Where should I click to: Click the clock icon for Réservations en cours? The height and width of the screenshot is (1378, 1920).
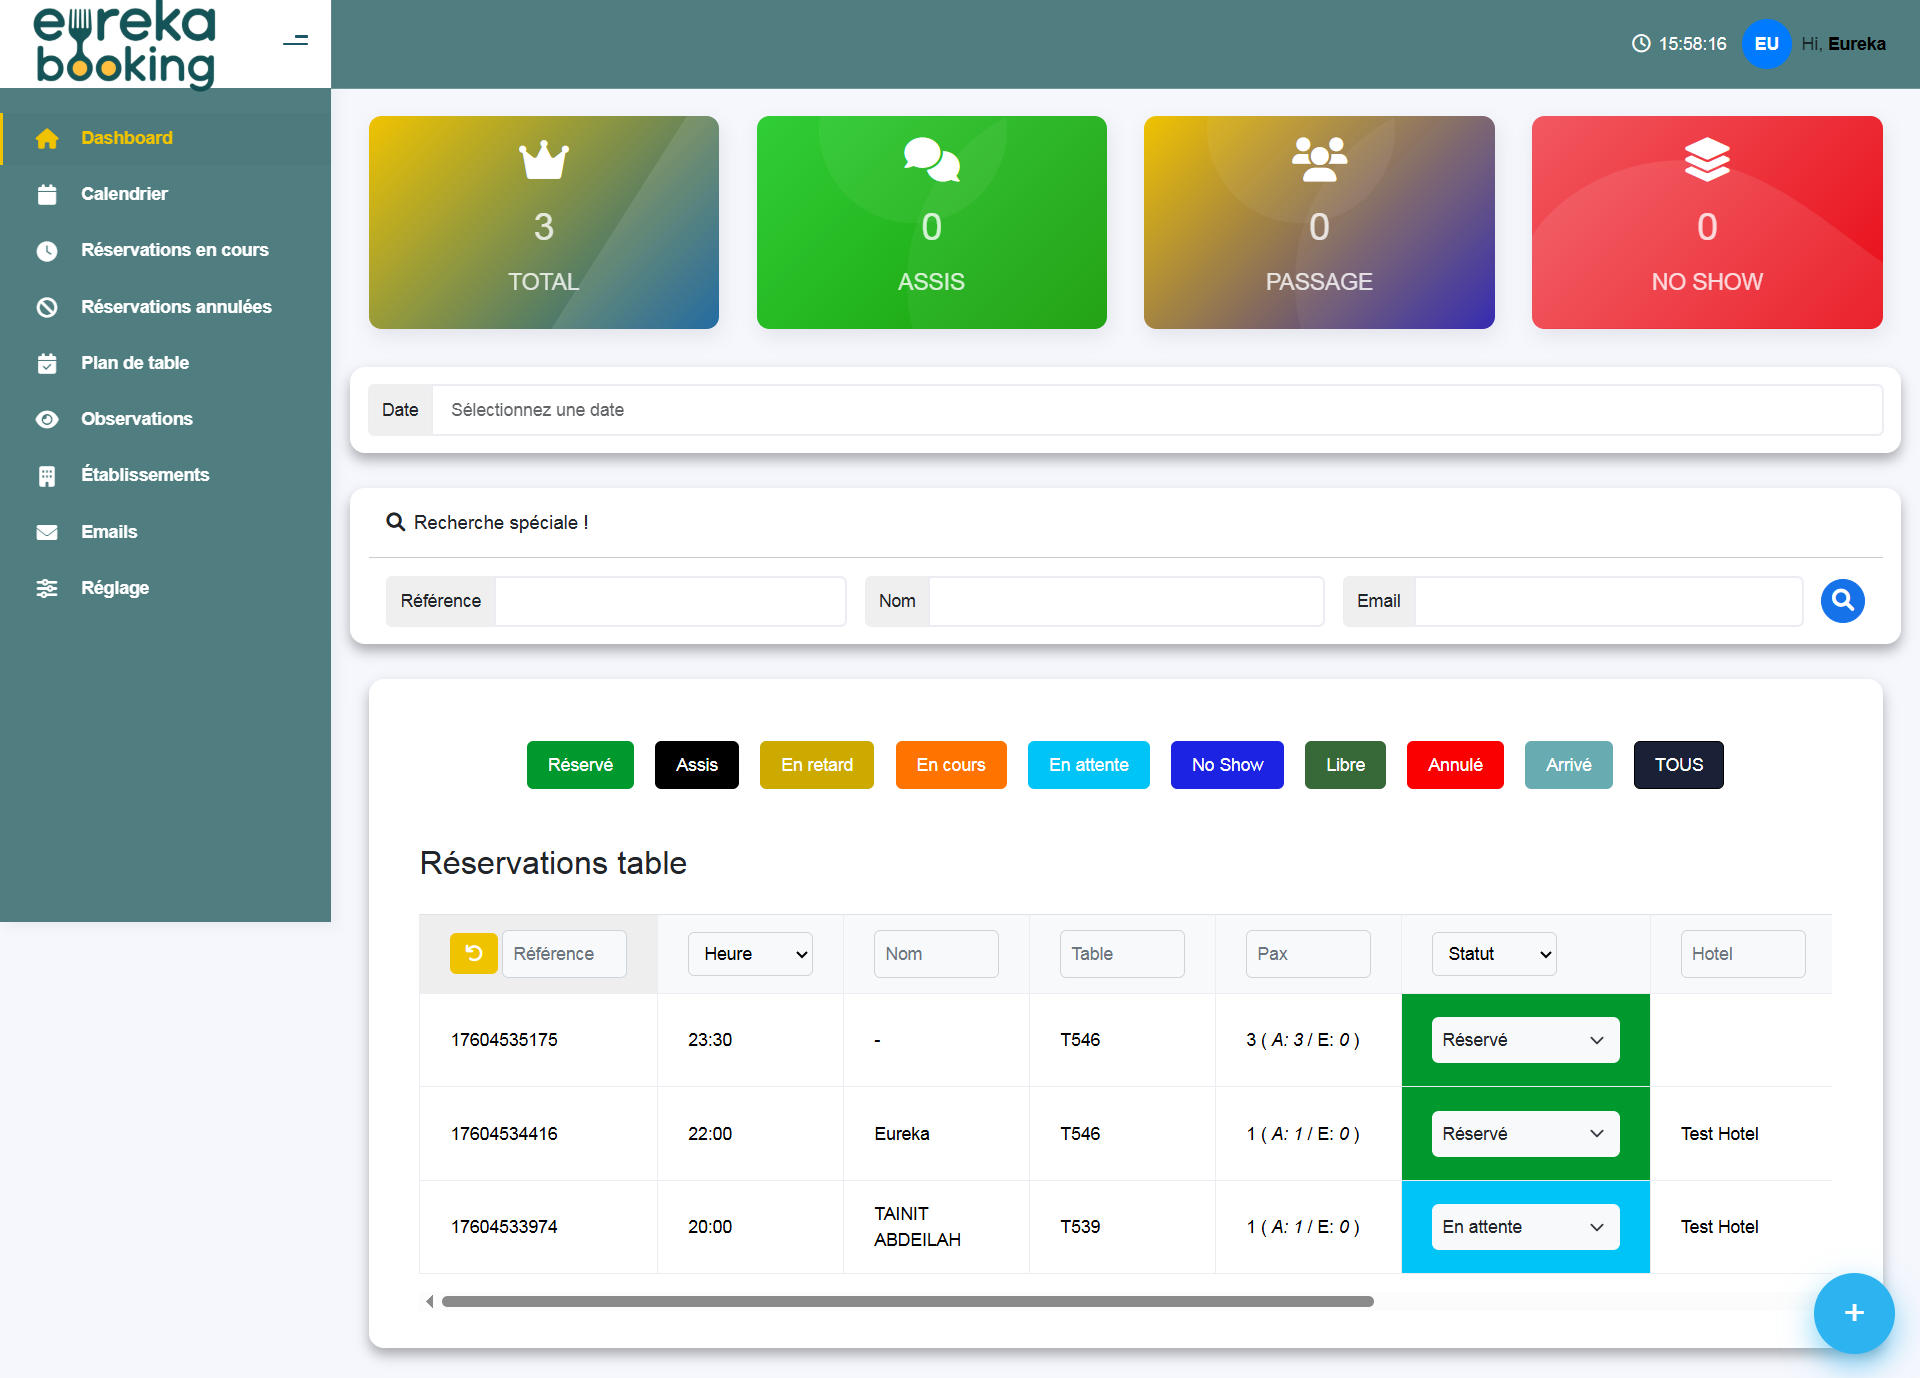click(x=47, y=250)
